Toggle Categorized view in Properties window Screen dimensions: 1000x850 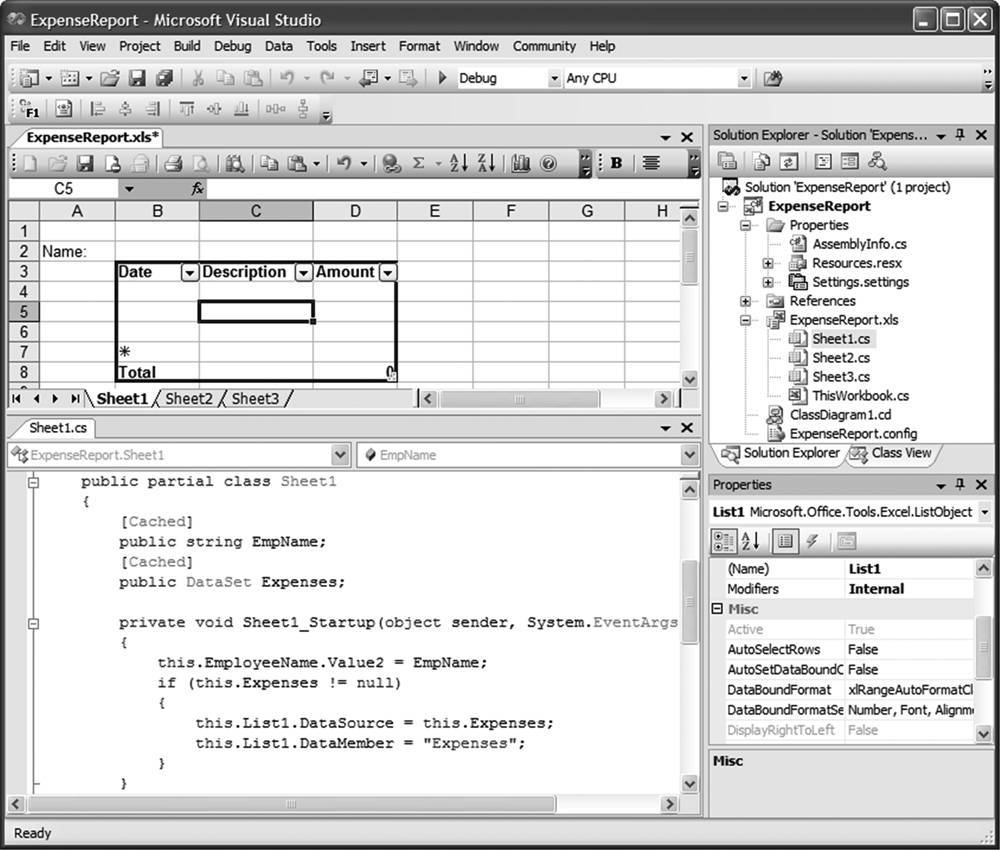(x=723, y=541)
